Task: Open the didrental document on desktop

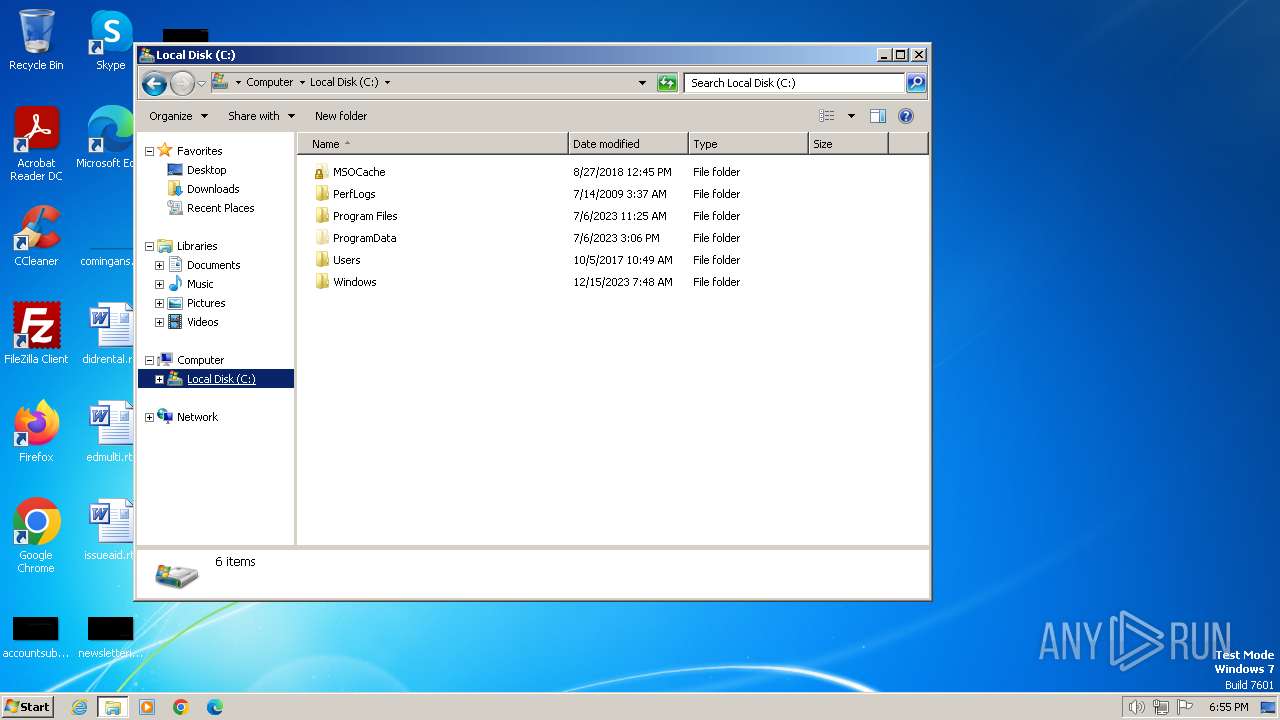Action: (x=110, y=334)
